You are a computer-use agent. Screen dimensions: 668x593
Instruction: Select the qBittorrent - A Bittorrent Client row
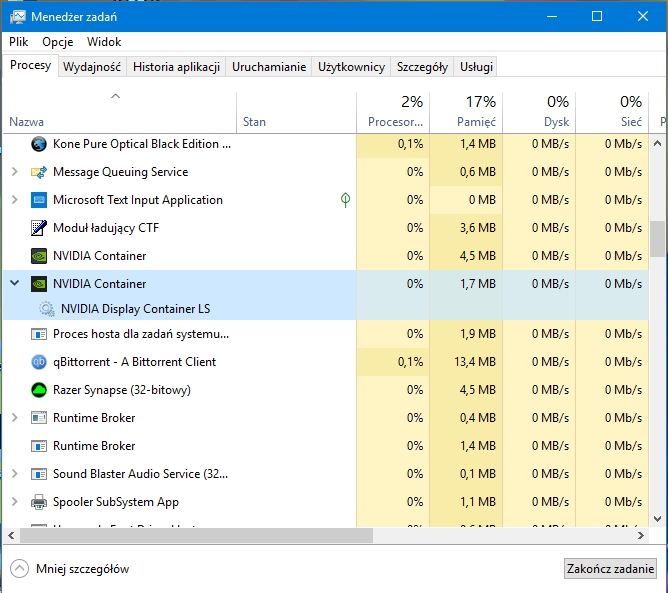[326, 362]
